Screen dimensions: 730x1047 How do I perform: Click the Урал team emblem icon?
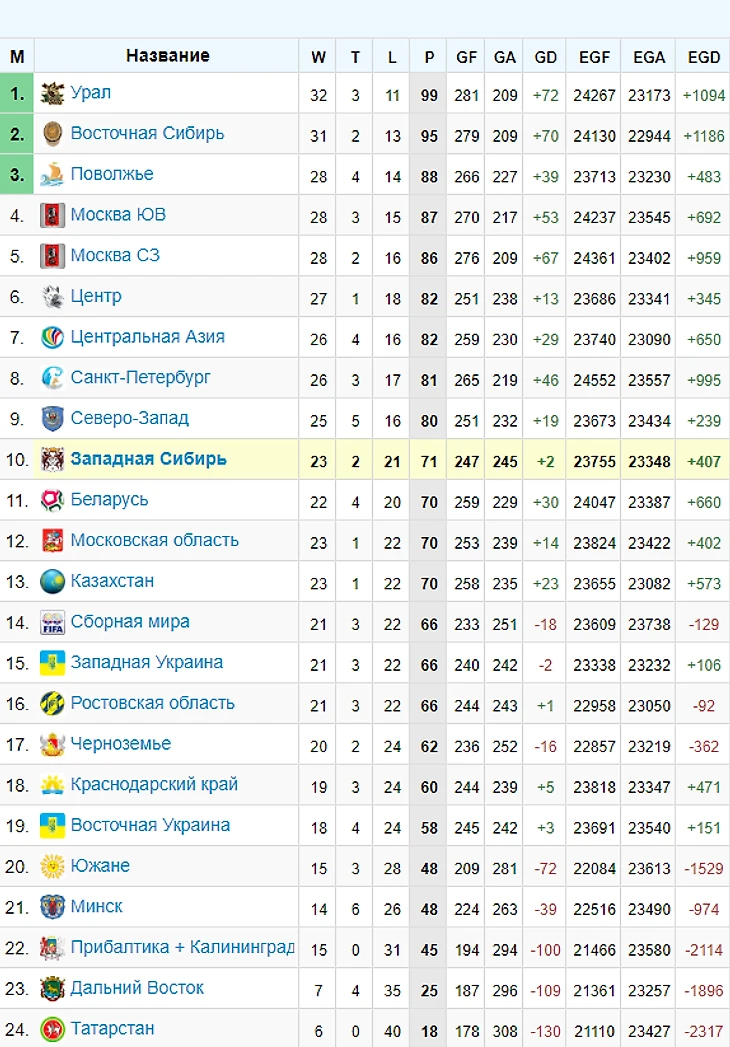click(52, 93)
